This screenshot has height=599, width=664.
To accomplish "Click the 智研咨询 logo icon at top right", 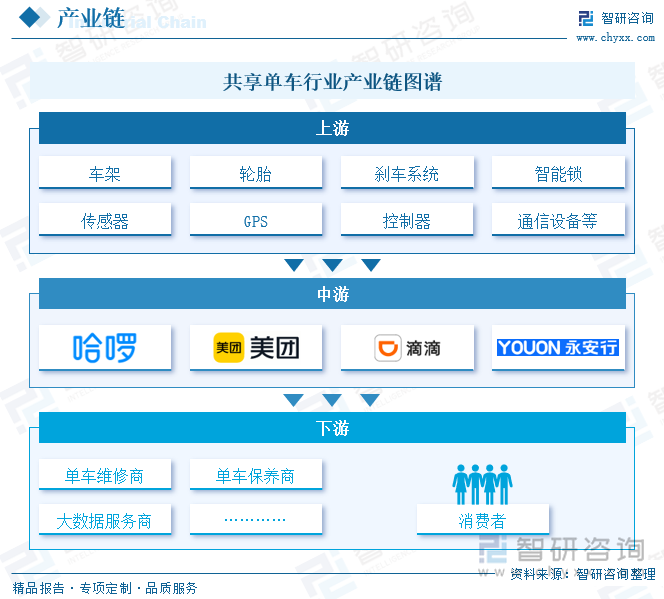I will pyautogui.click(x=586, y=18).
